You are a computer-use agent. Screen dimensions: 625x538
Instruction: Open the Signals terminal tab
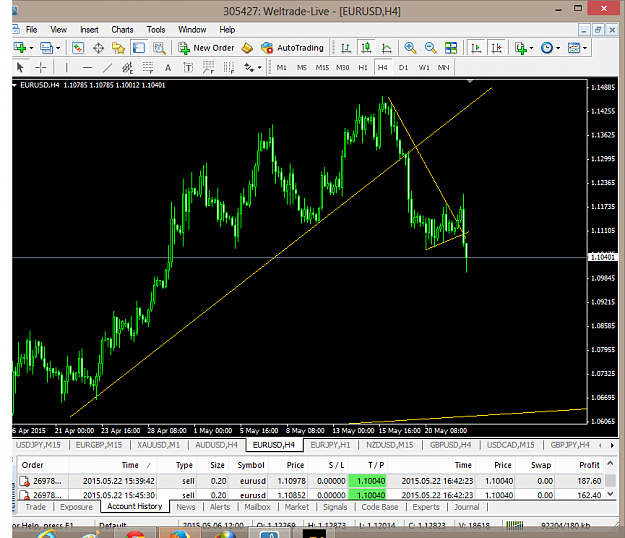coord(335,507)
